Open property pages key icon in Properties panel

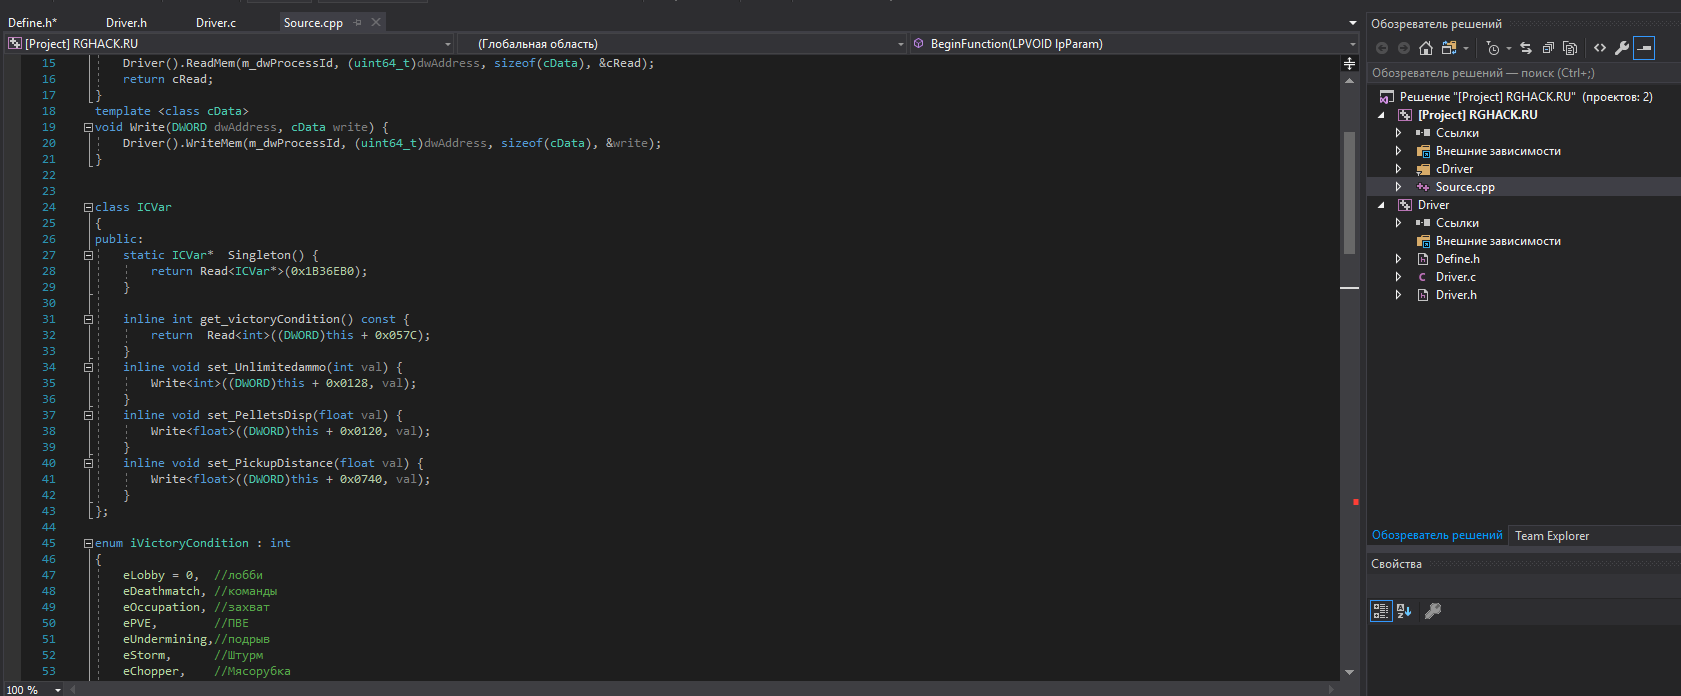coord(1433,611)
